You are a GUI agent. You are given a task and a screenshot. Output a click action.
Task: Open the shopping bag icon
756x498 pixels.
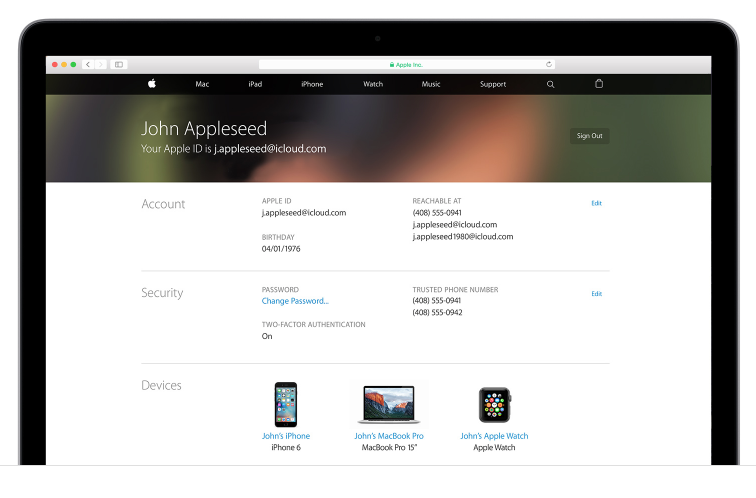pyautogui.click(x=599, y=83)
